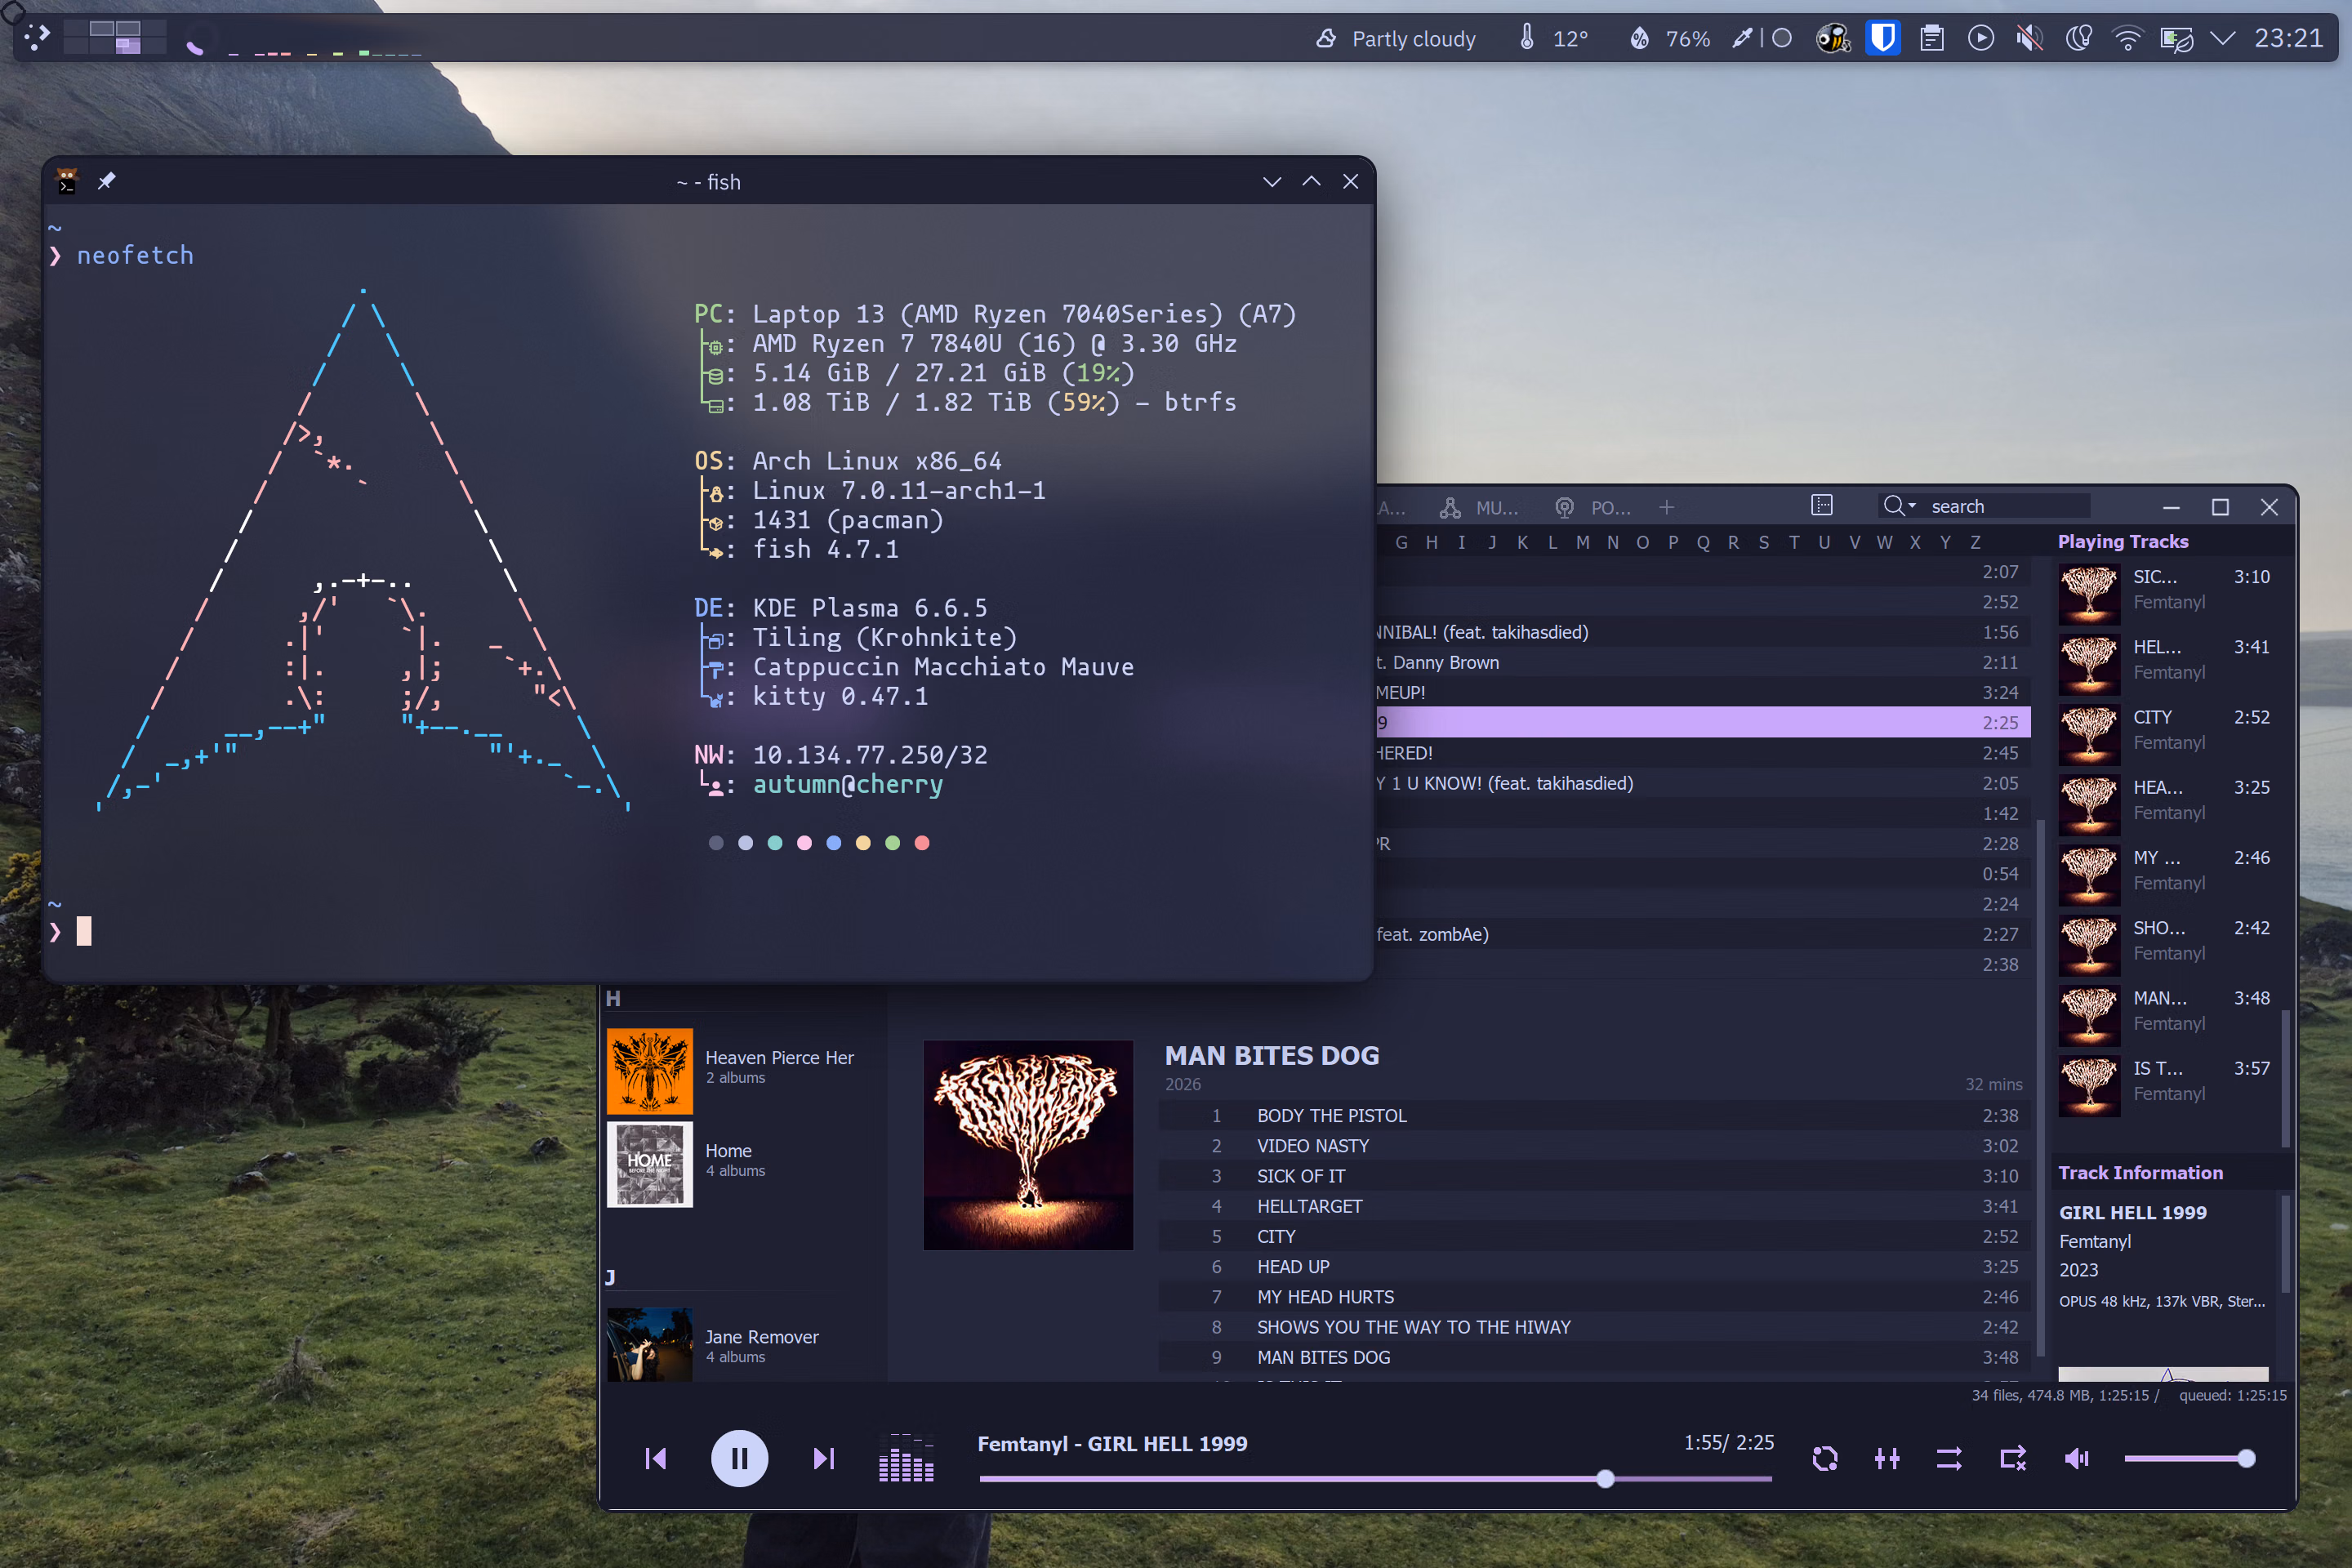This screenshot has height=1568, width=2352.
Task: Jump to letter M in the index
Action: click(x=1582, y=542)
